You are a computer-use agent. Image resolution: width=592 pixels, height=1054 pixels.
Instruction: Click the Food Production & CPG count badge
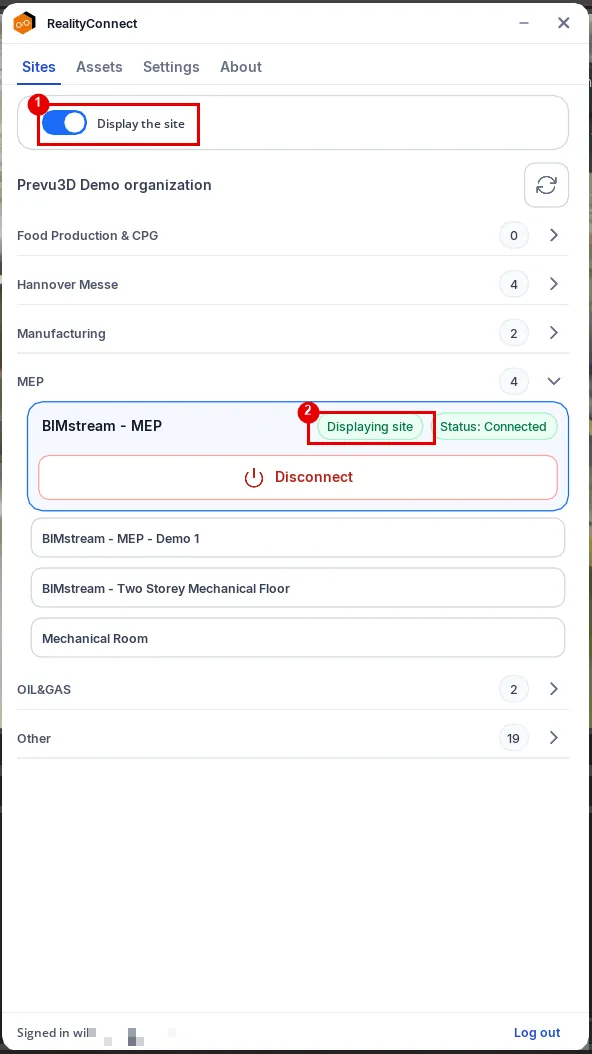pos(514,235)
